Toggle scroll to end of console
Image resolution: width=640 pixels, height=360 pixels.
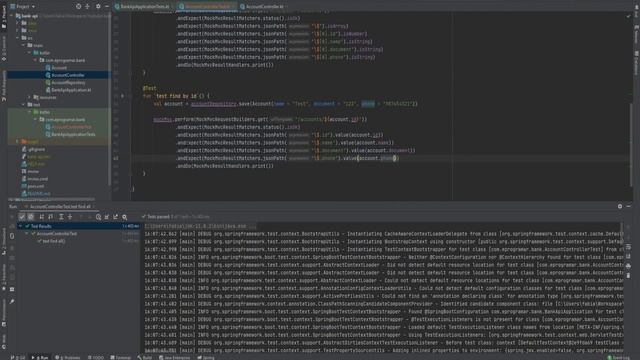(x=628, y=256)
